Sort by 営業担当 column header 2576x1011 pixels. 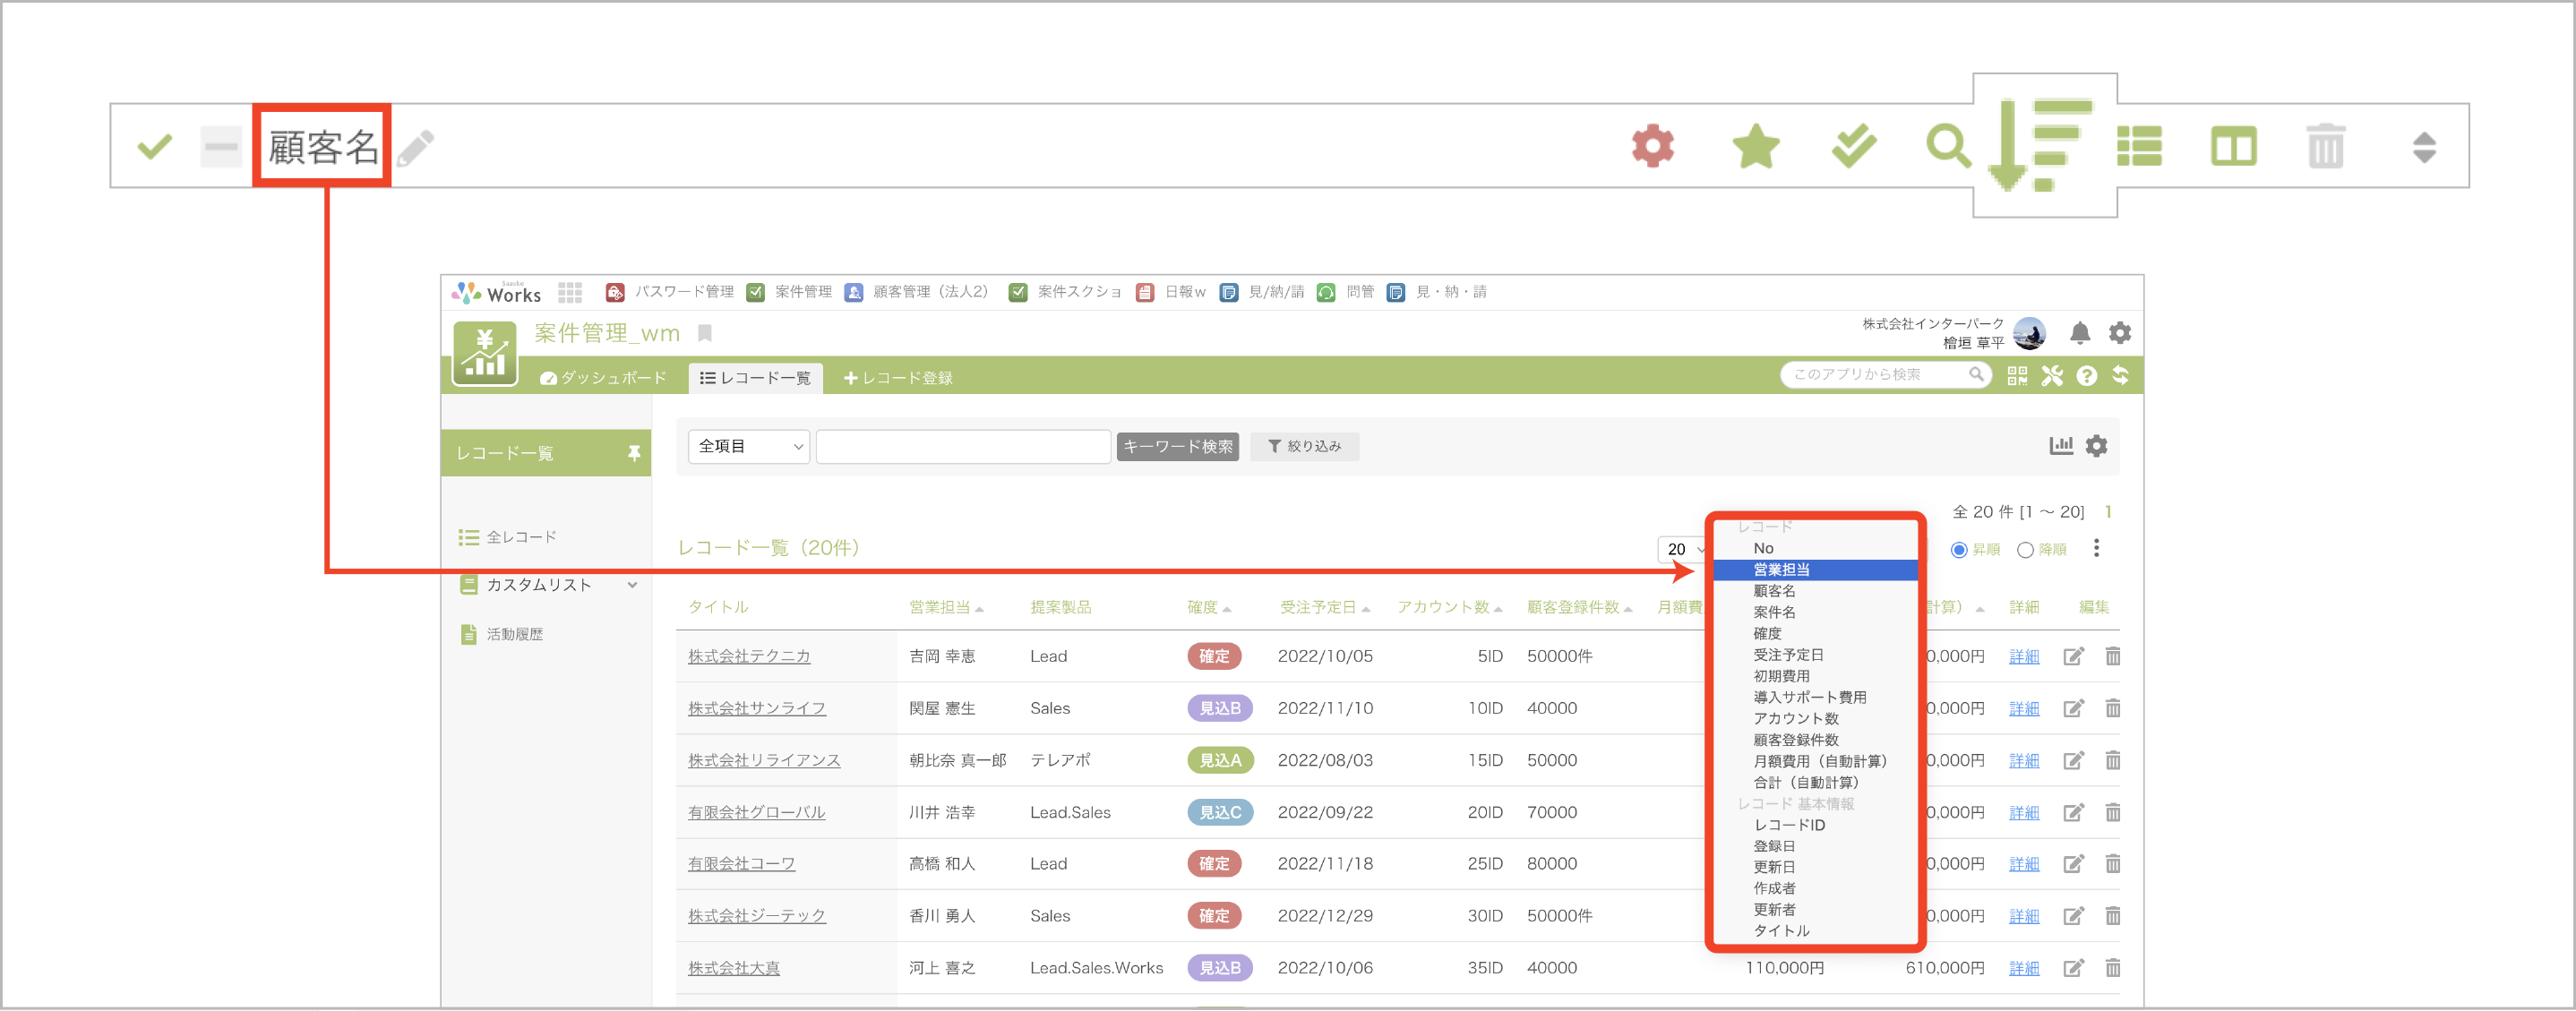click(x=945, y=607)
